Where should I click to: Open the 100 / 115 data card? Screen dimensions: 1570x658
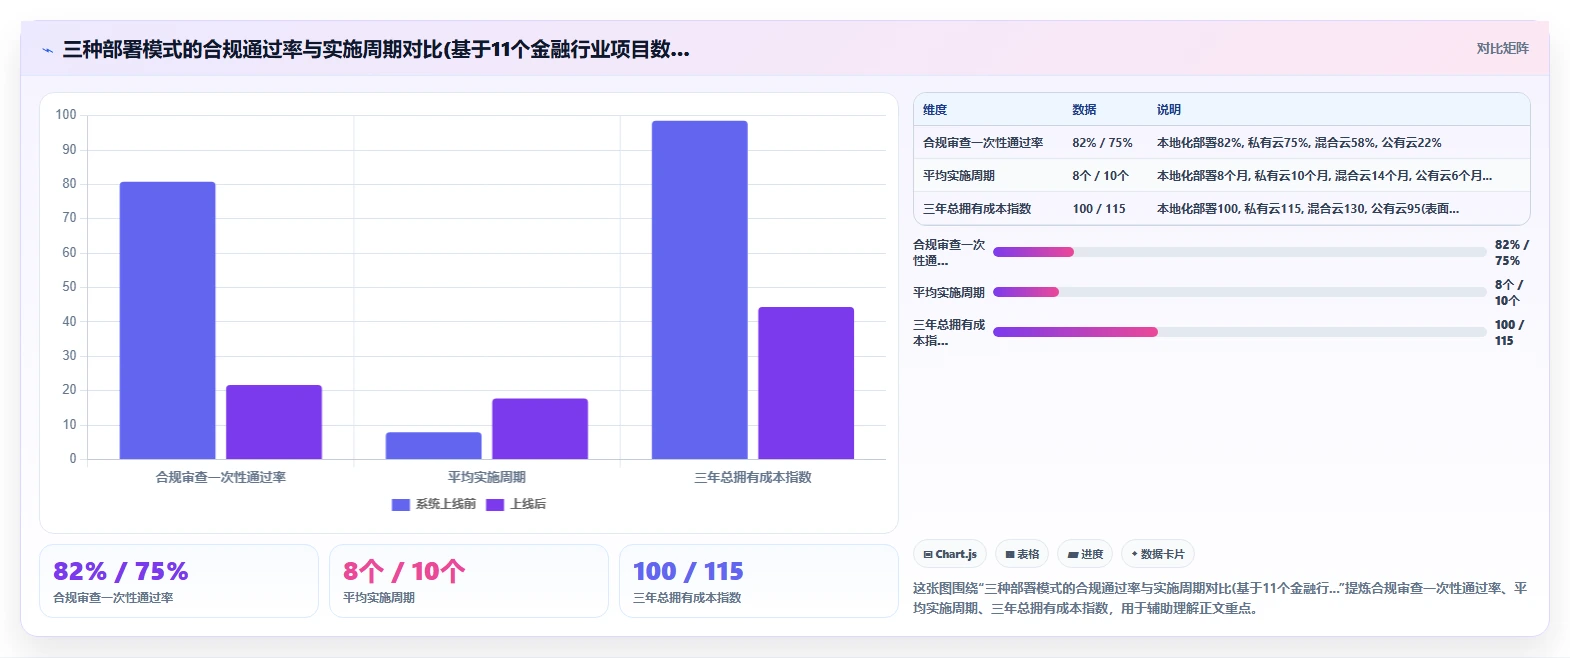(x=759, y=581)
